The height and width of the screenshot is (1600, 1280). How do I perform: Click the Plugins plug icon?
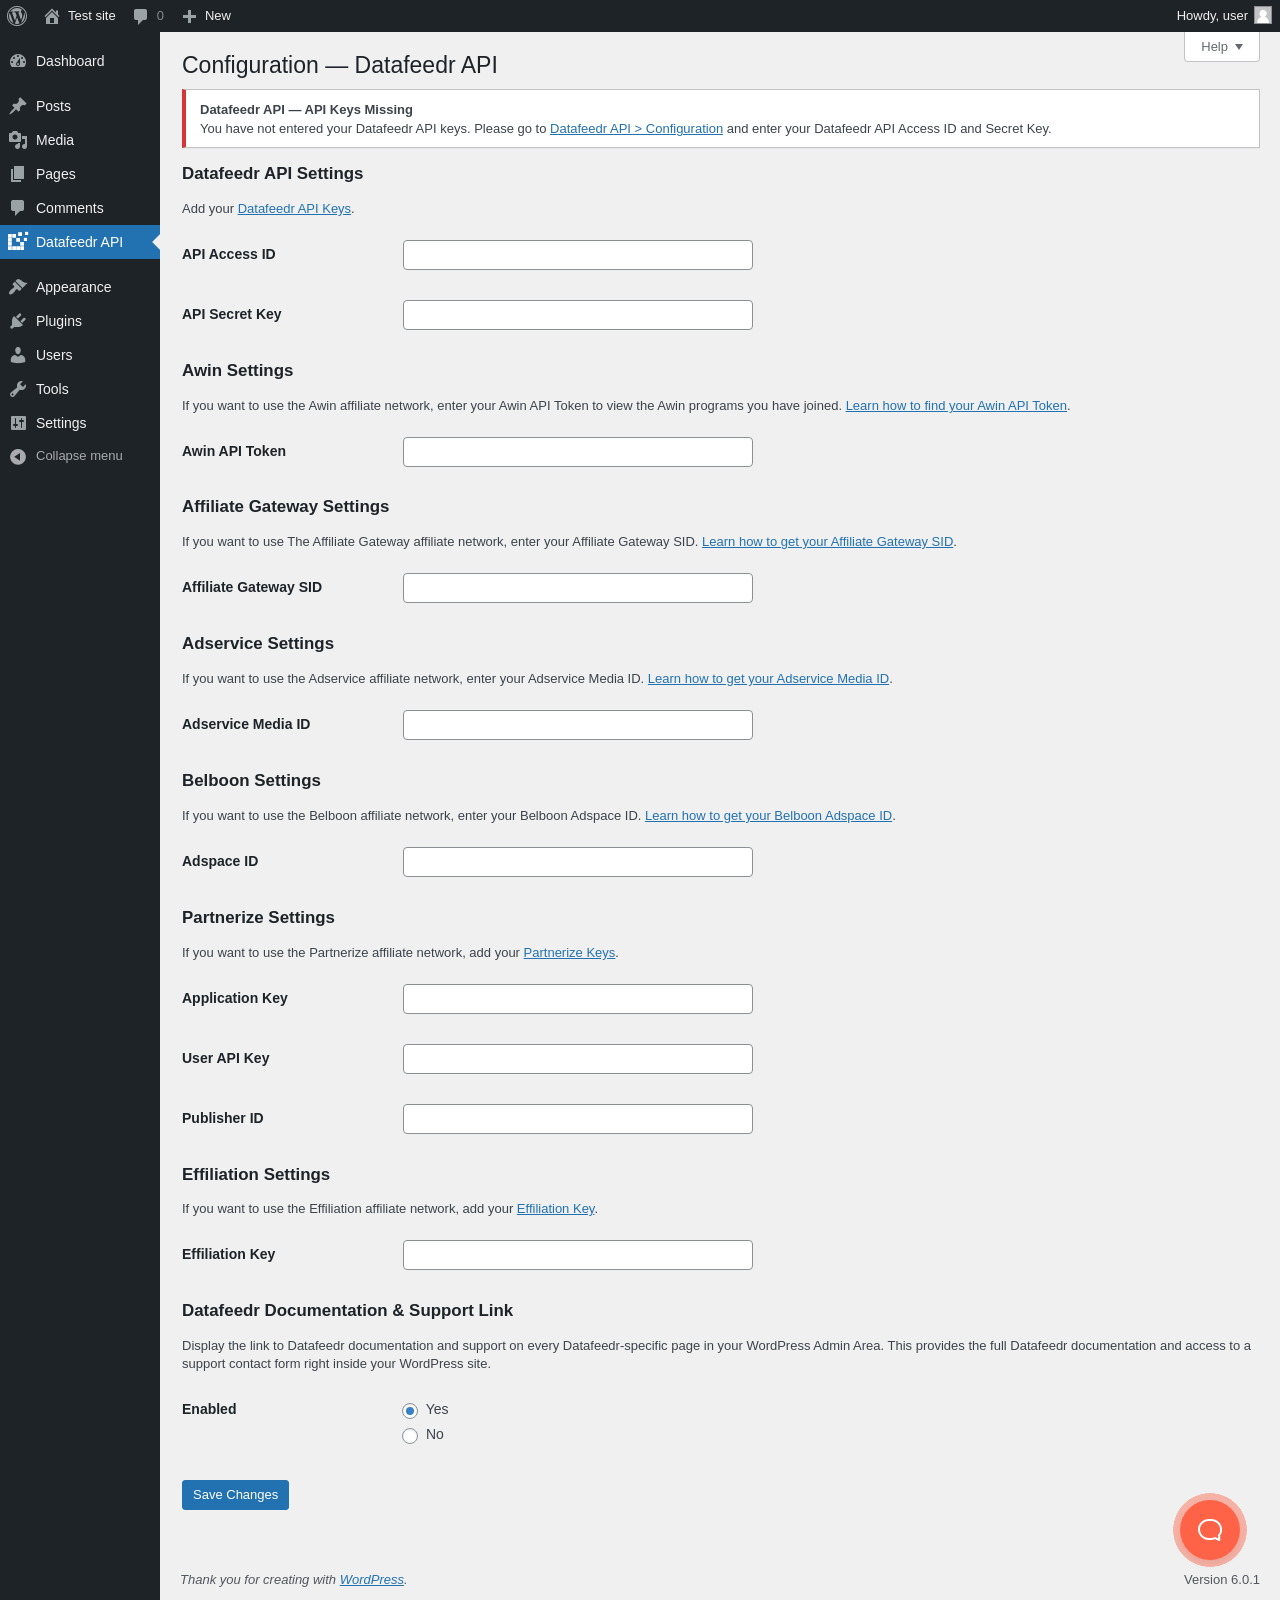(x=18, y=321)
